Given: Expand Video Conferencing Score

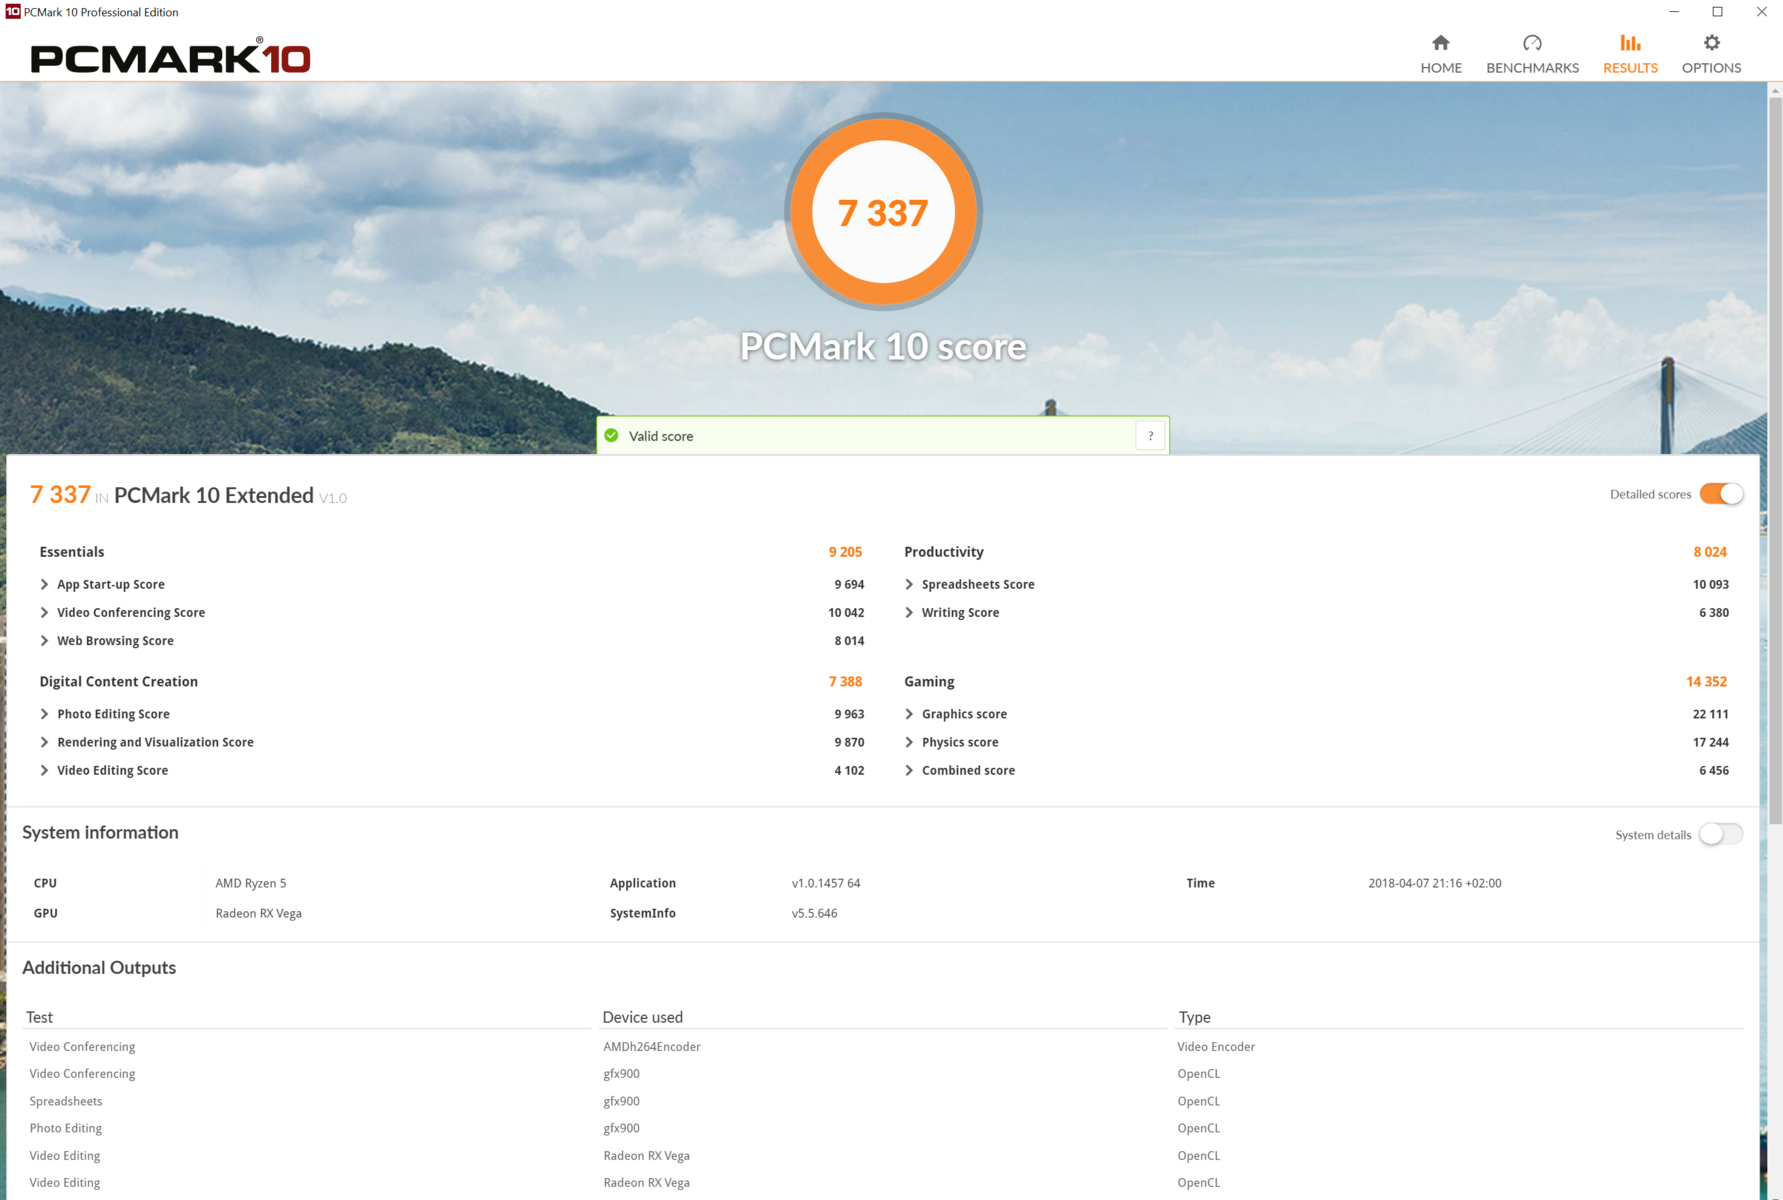Looking at the screenshot, I should tap(44, 612).
